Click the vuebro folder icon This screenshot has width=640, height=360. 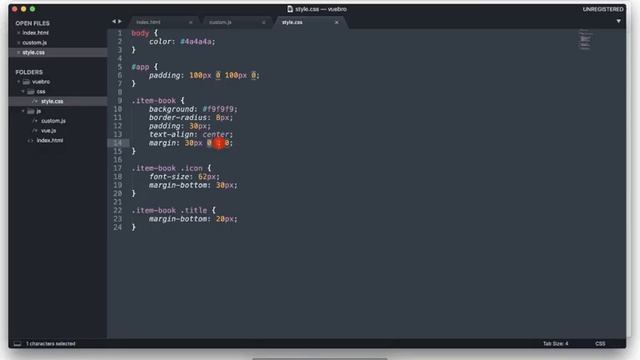pyautogui.click(x=27, y=82)
